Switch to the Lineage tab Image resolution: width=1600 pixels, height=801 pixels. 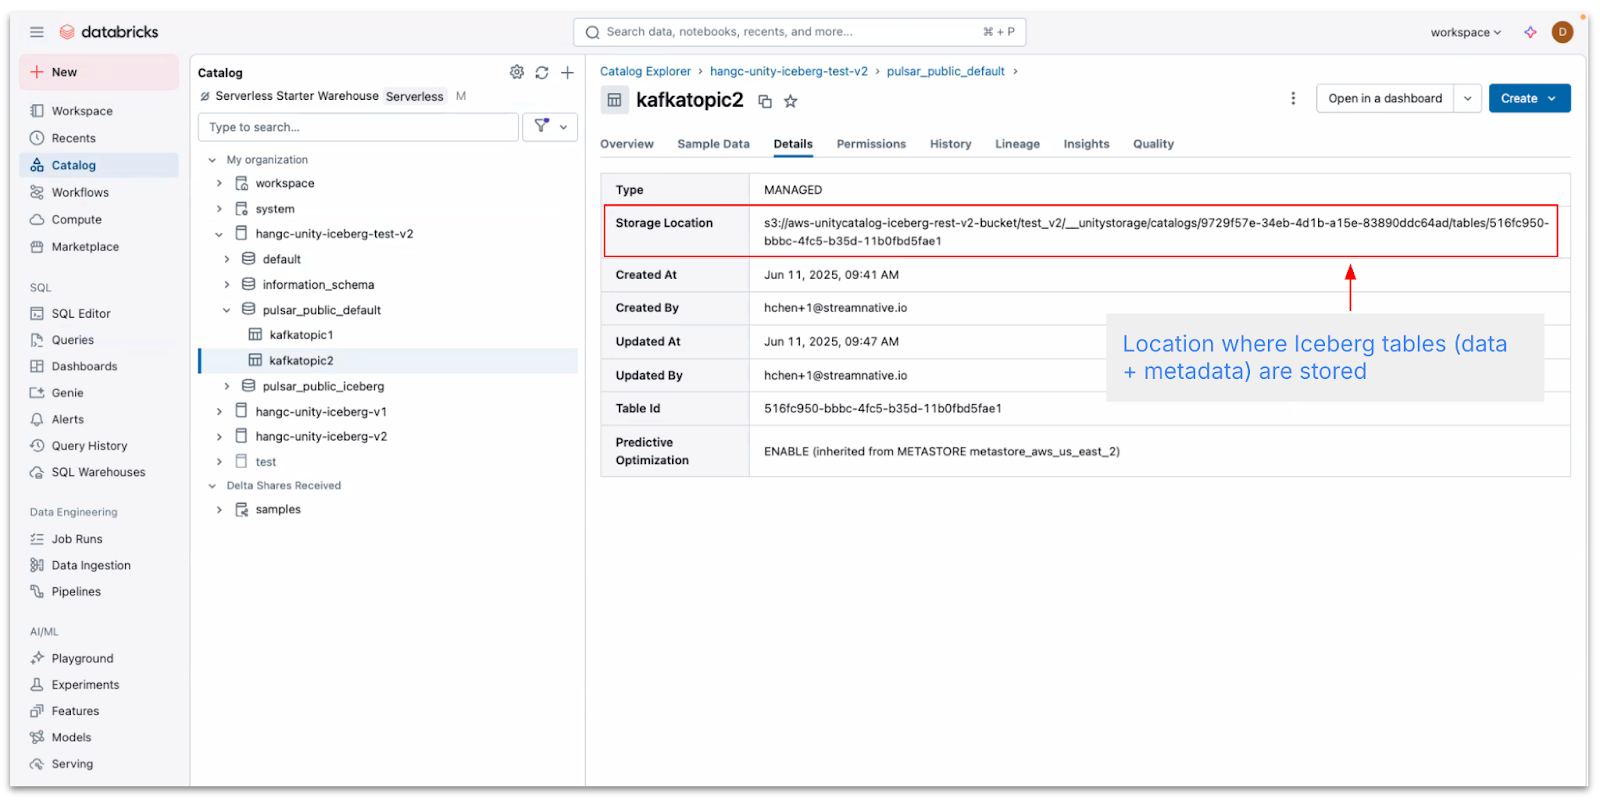click(1017, 144)
